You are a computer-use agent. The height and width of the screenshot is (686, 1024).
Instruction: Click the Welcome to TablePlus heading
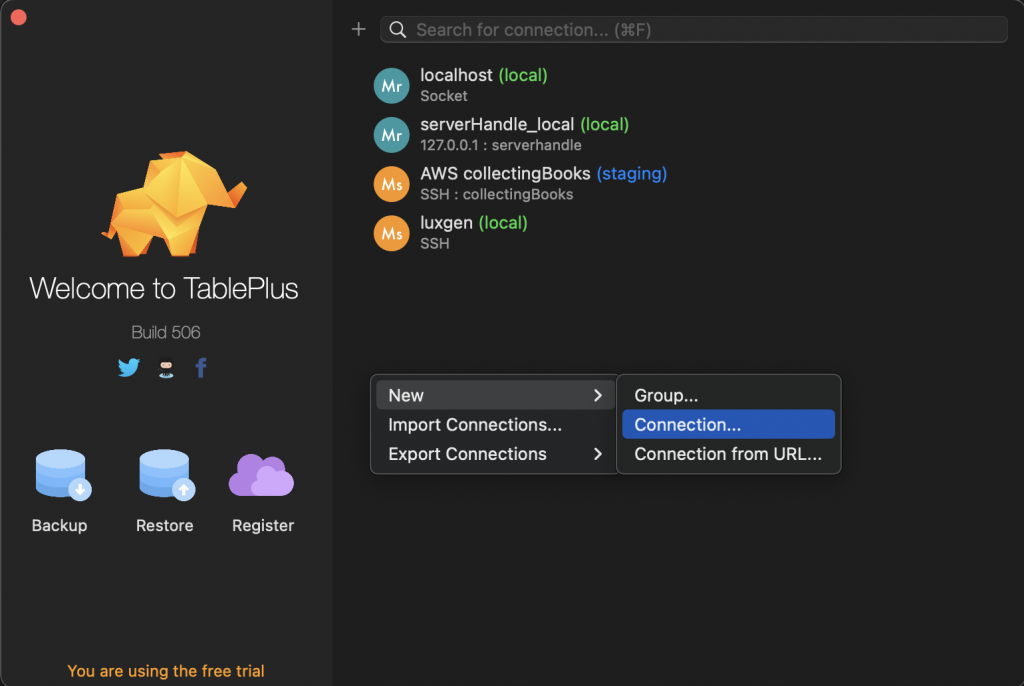click(164, 288)
